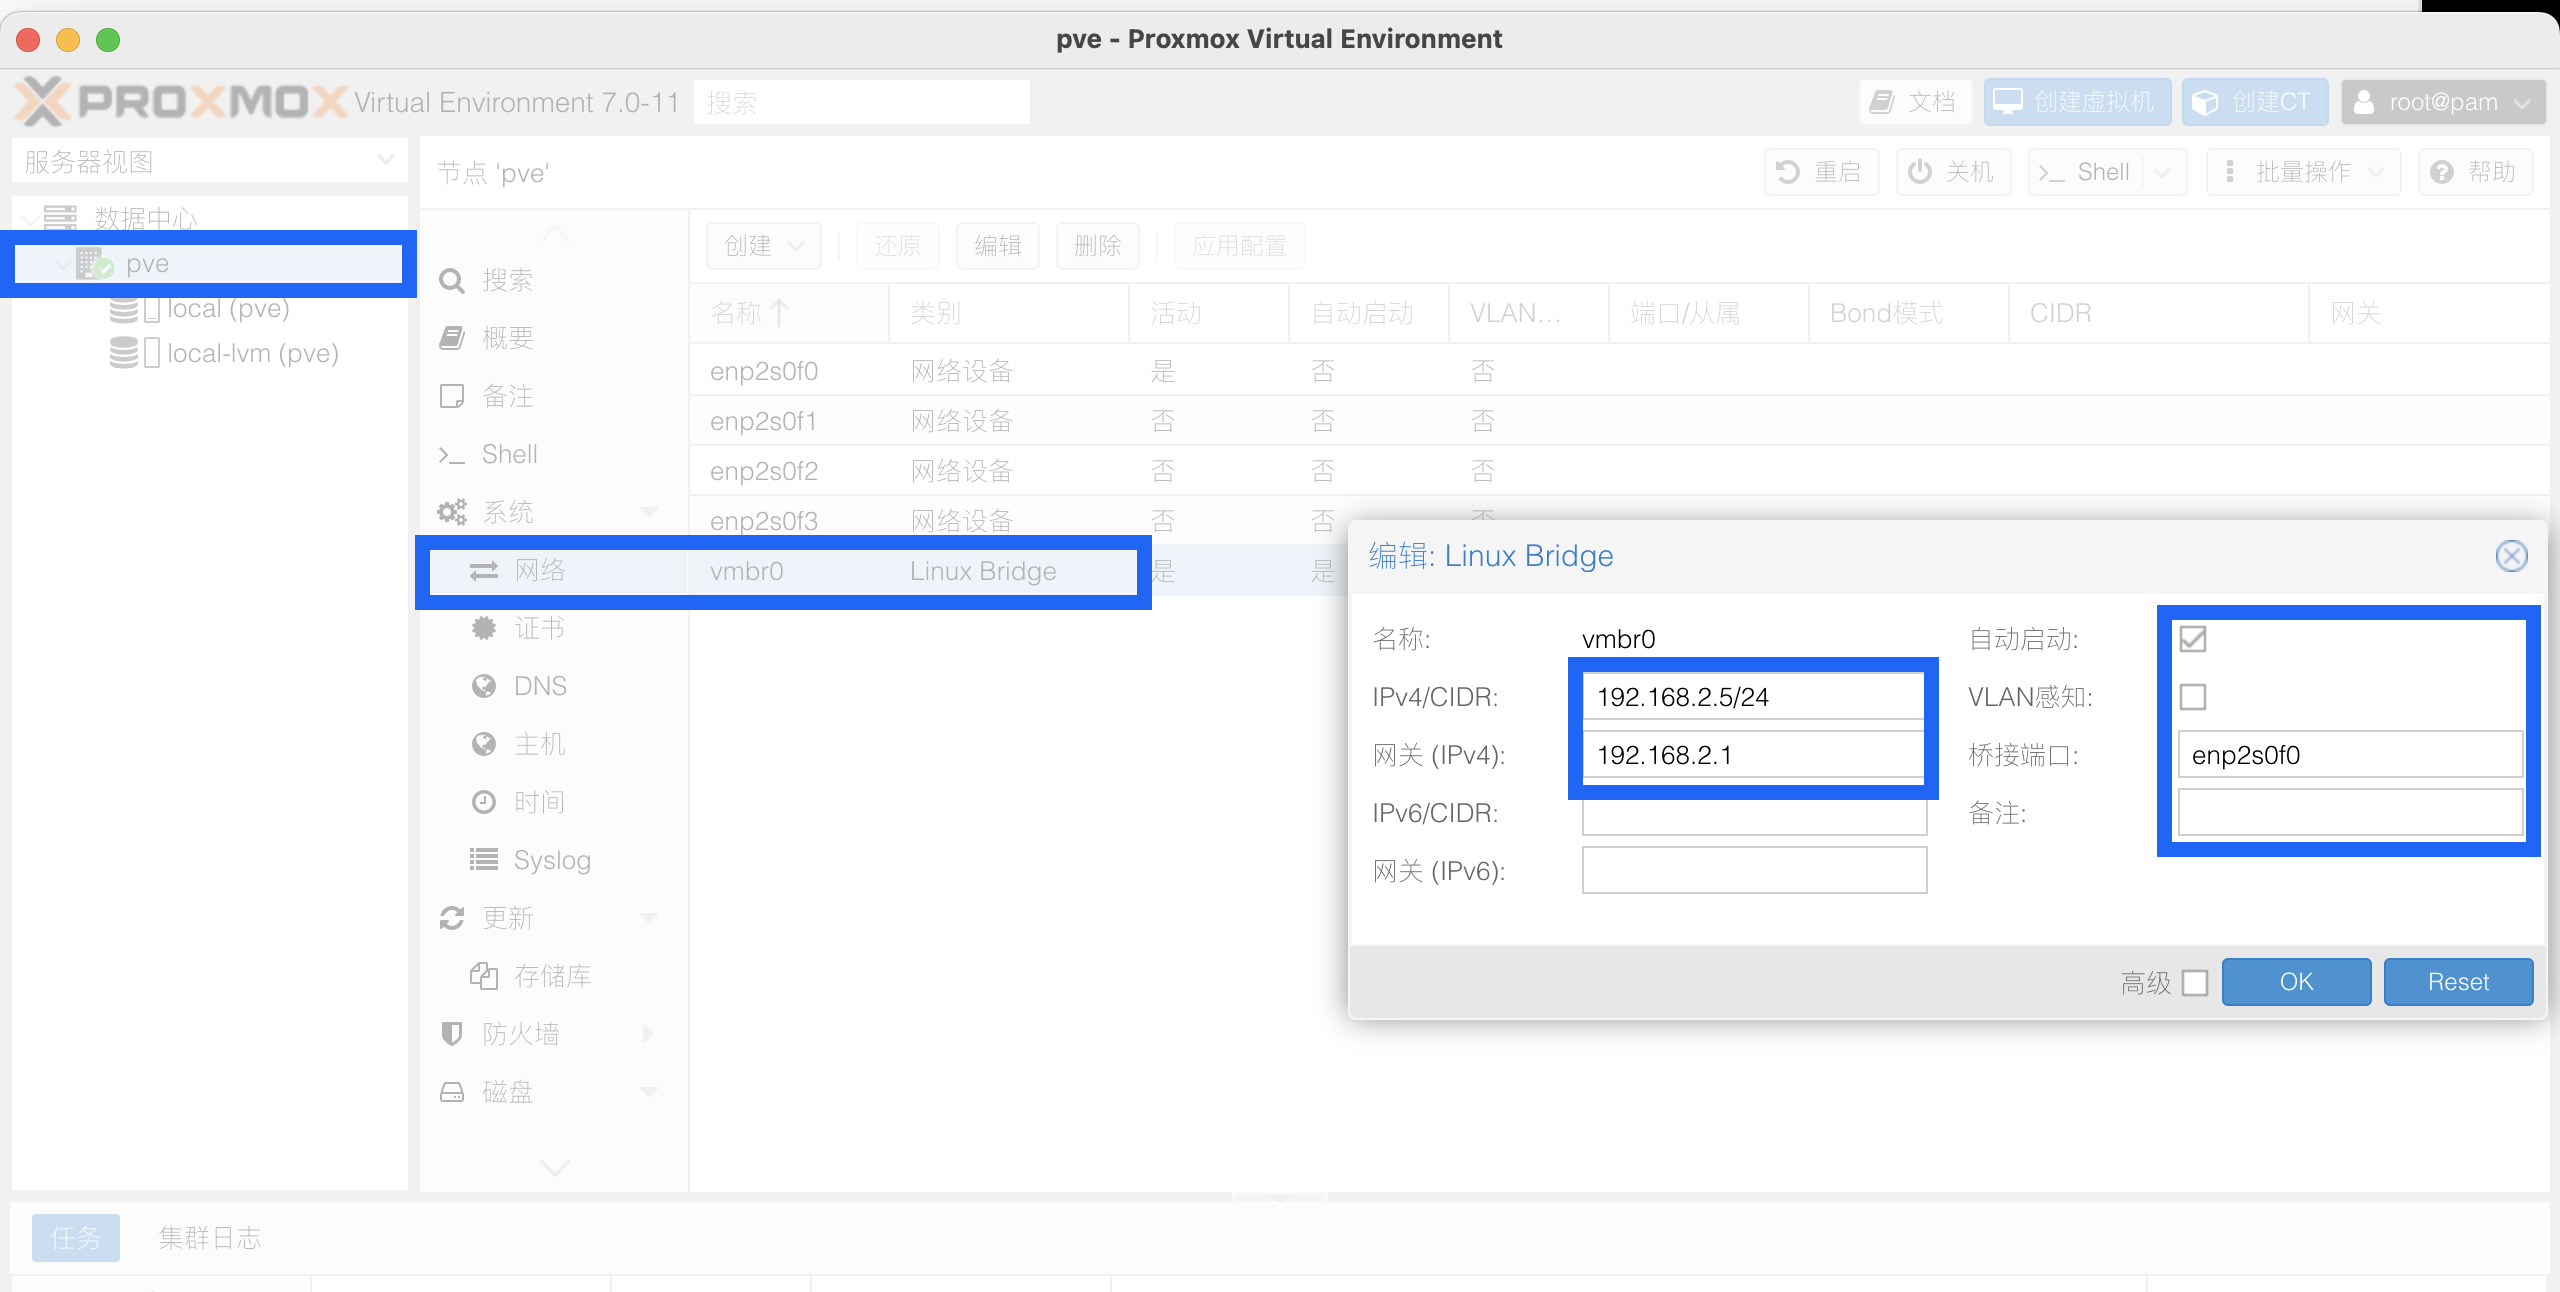2560x1292 pixels.
Task: Click the 关机 shutdown button
Action: point(1953,172)
